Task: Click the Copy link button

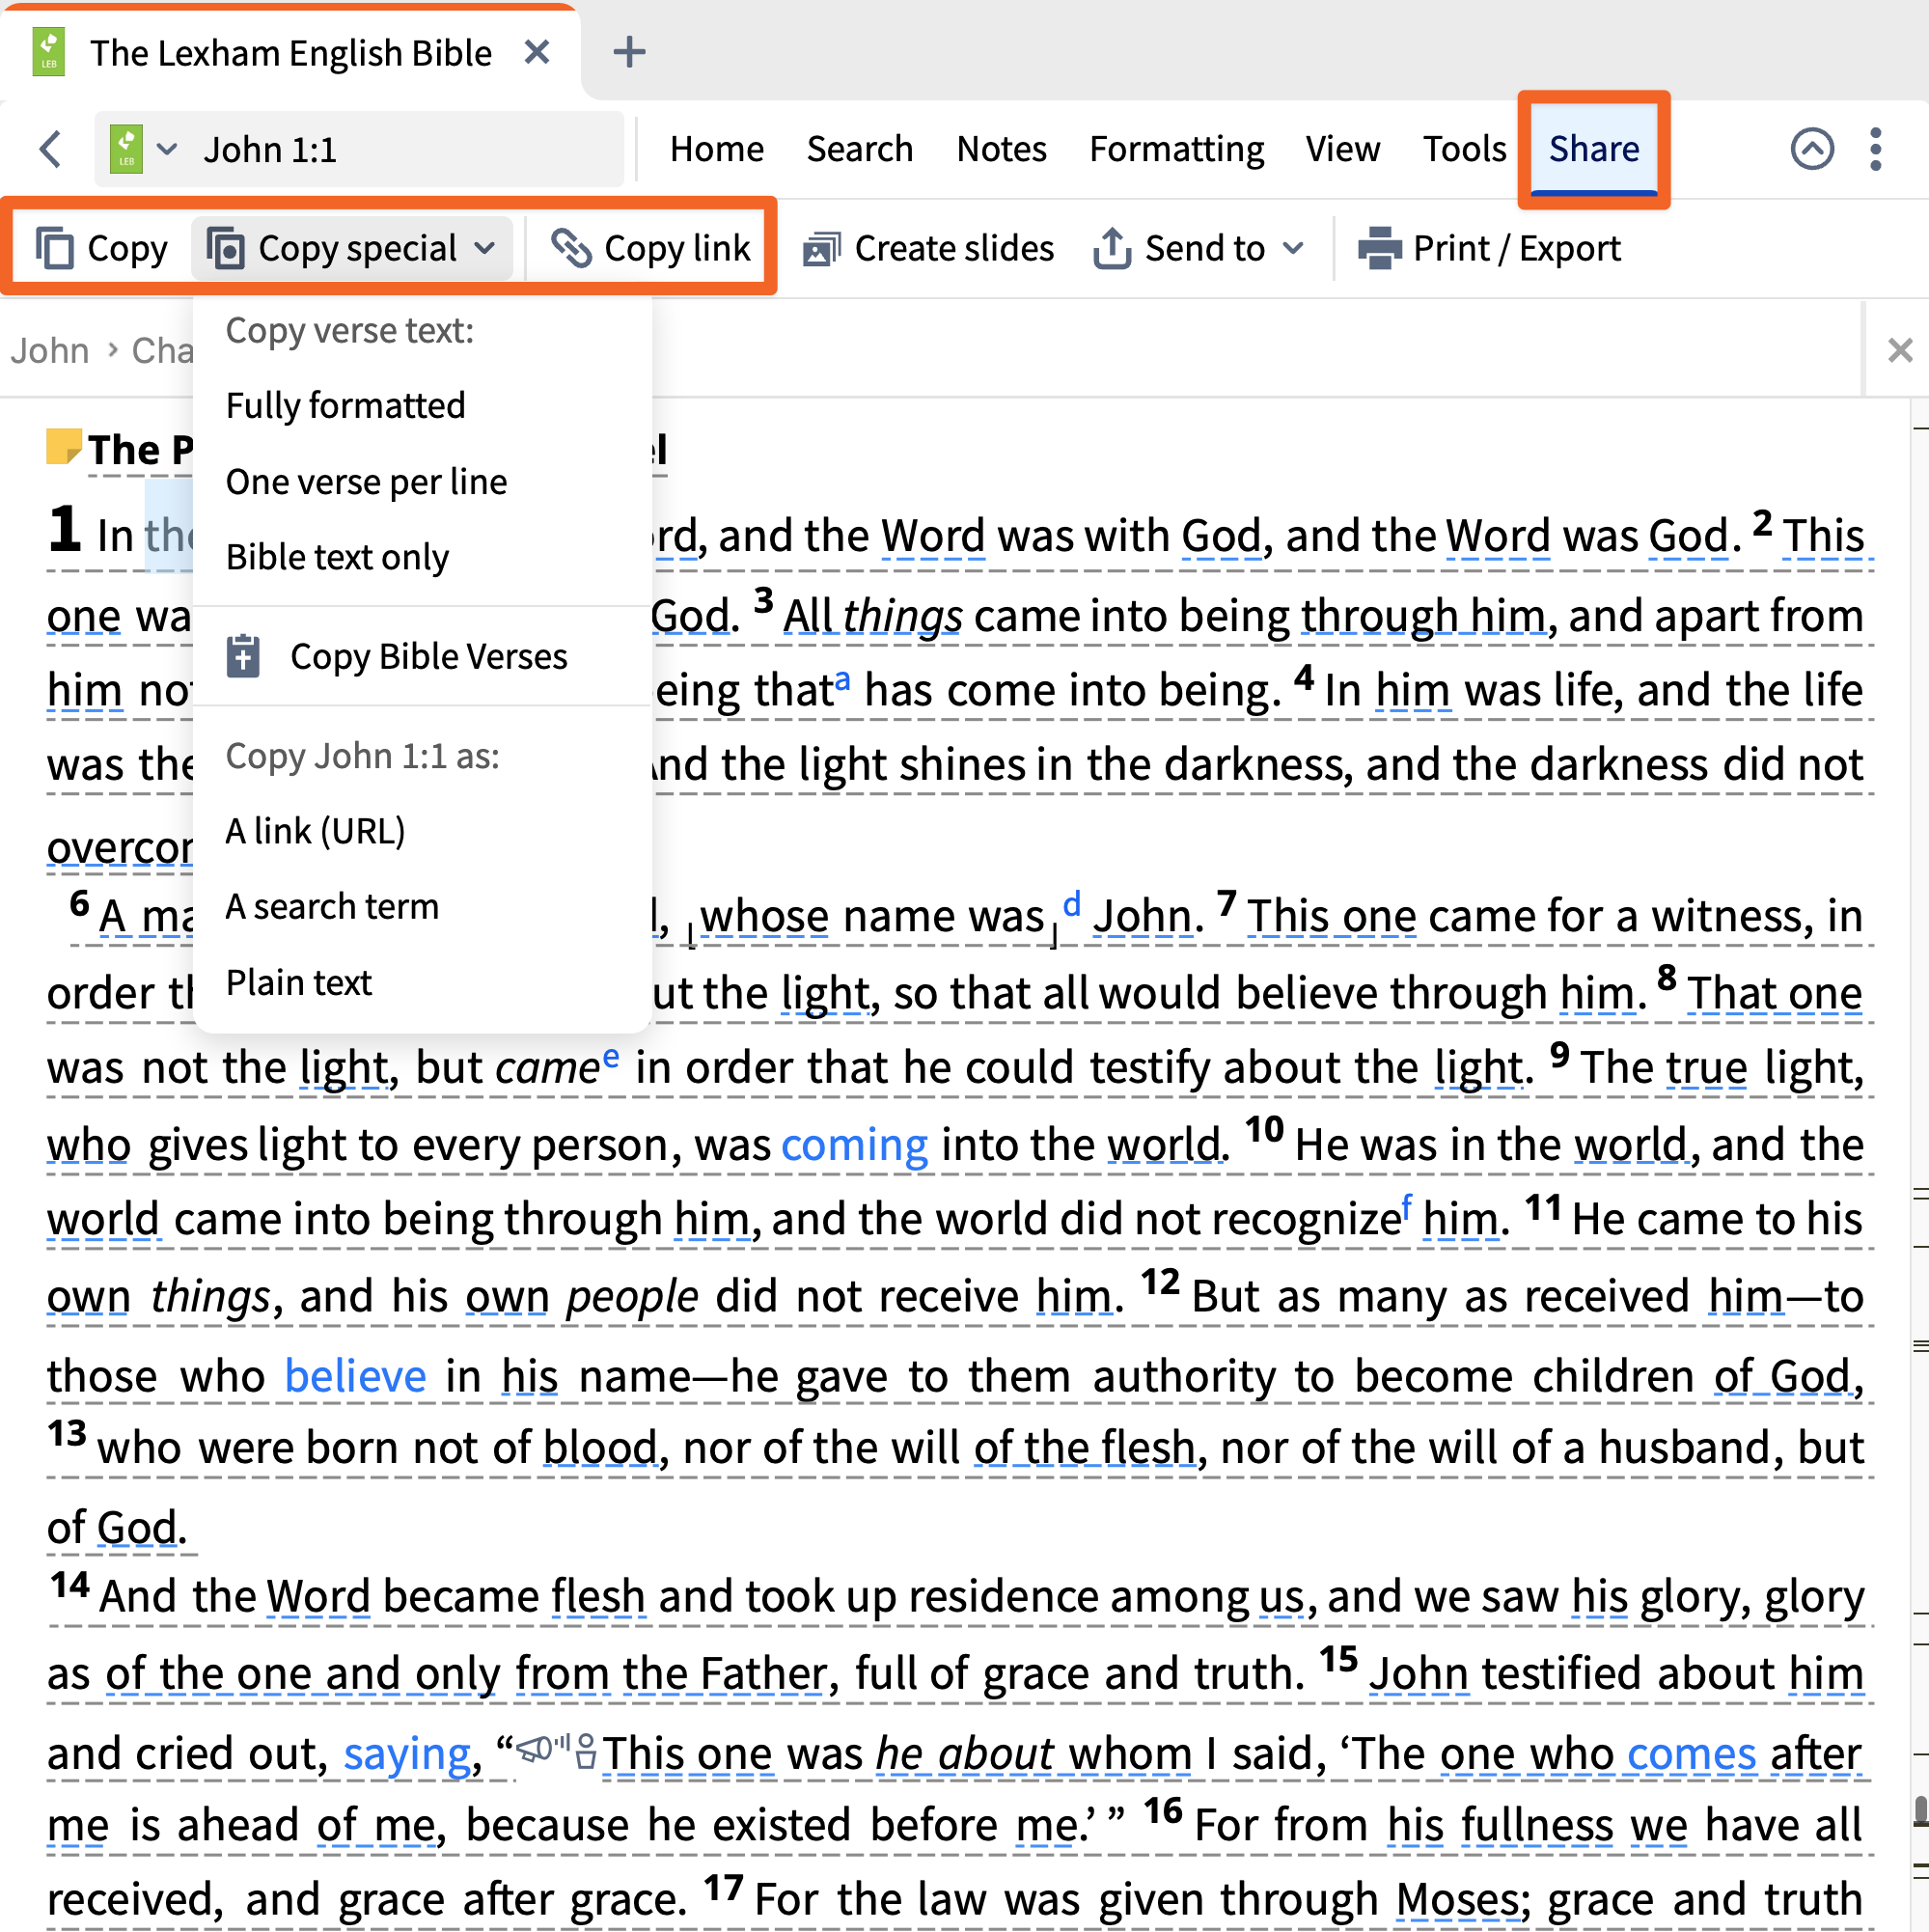Action: [652, 248]
